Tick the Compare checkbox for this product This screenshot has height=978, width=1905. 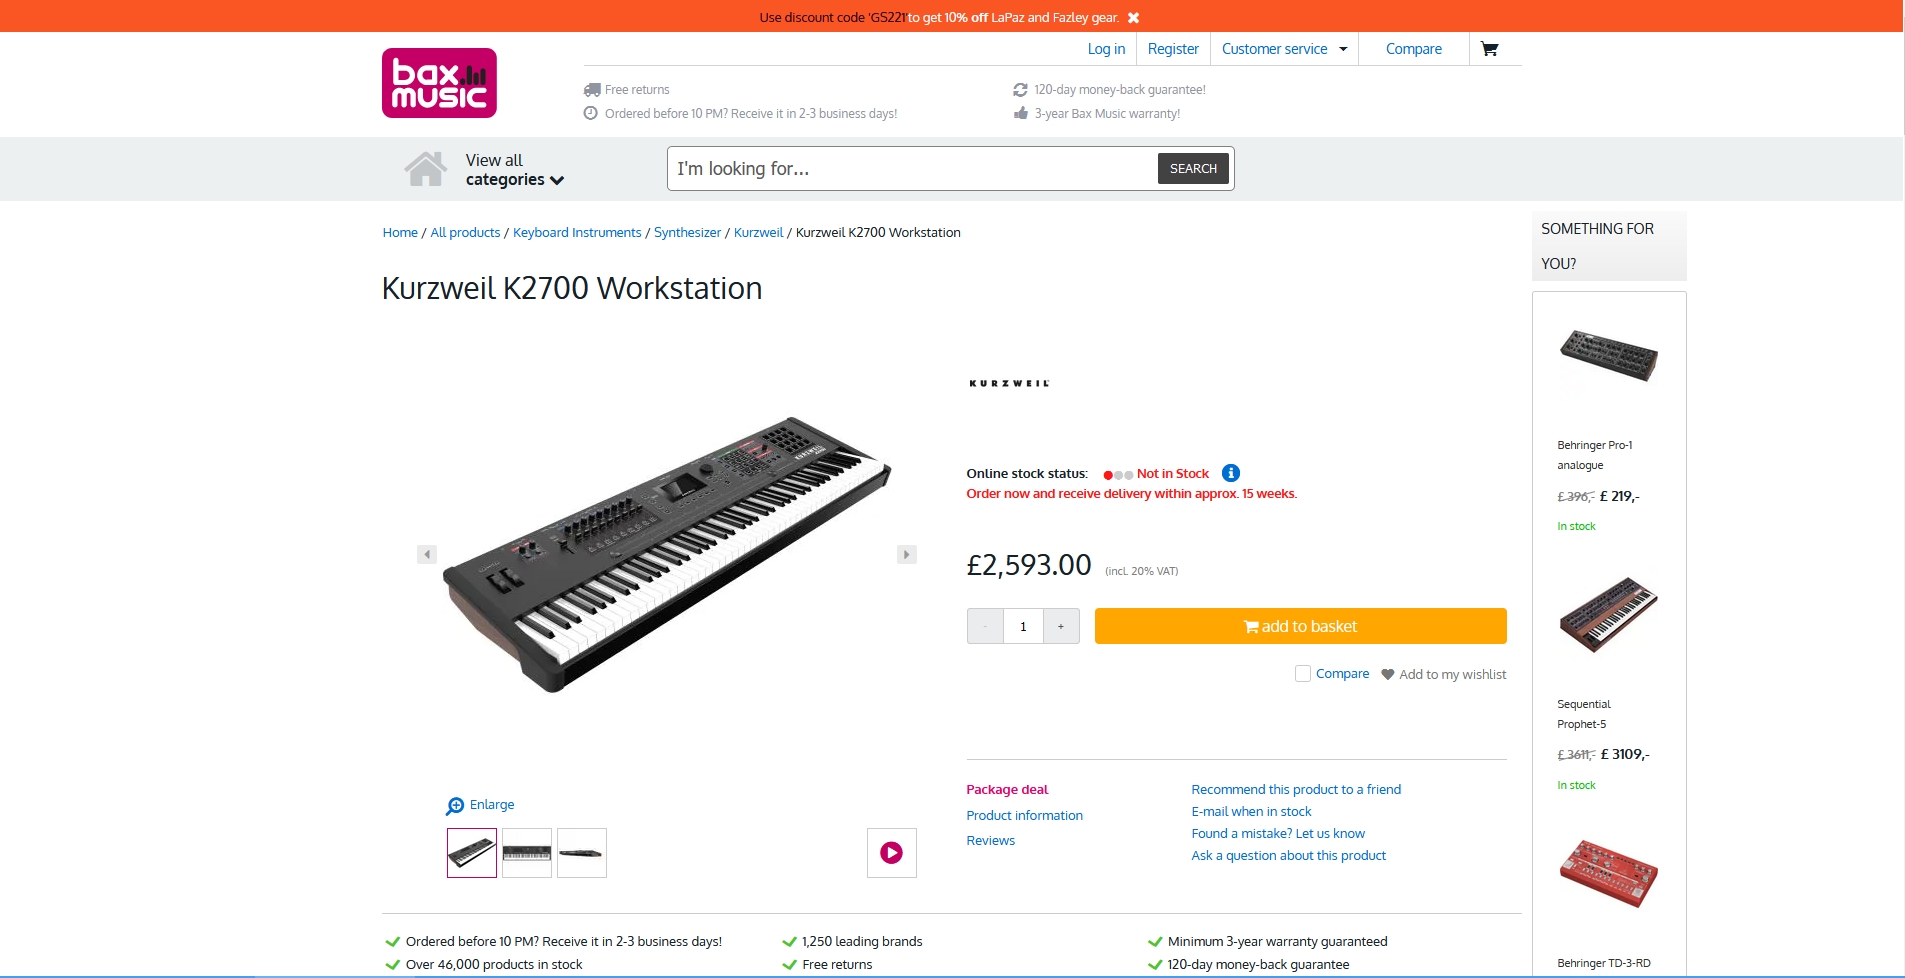pyautogui.click(x=1303, y=674)
